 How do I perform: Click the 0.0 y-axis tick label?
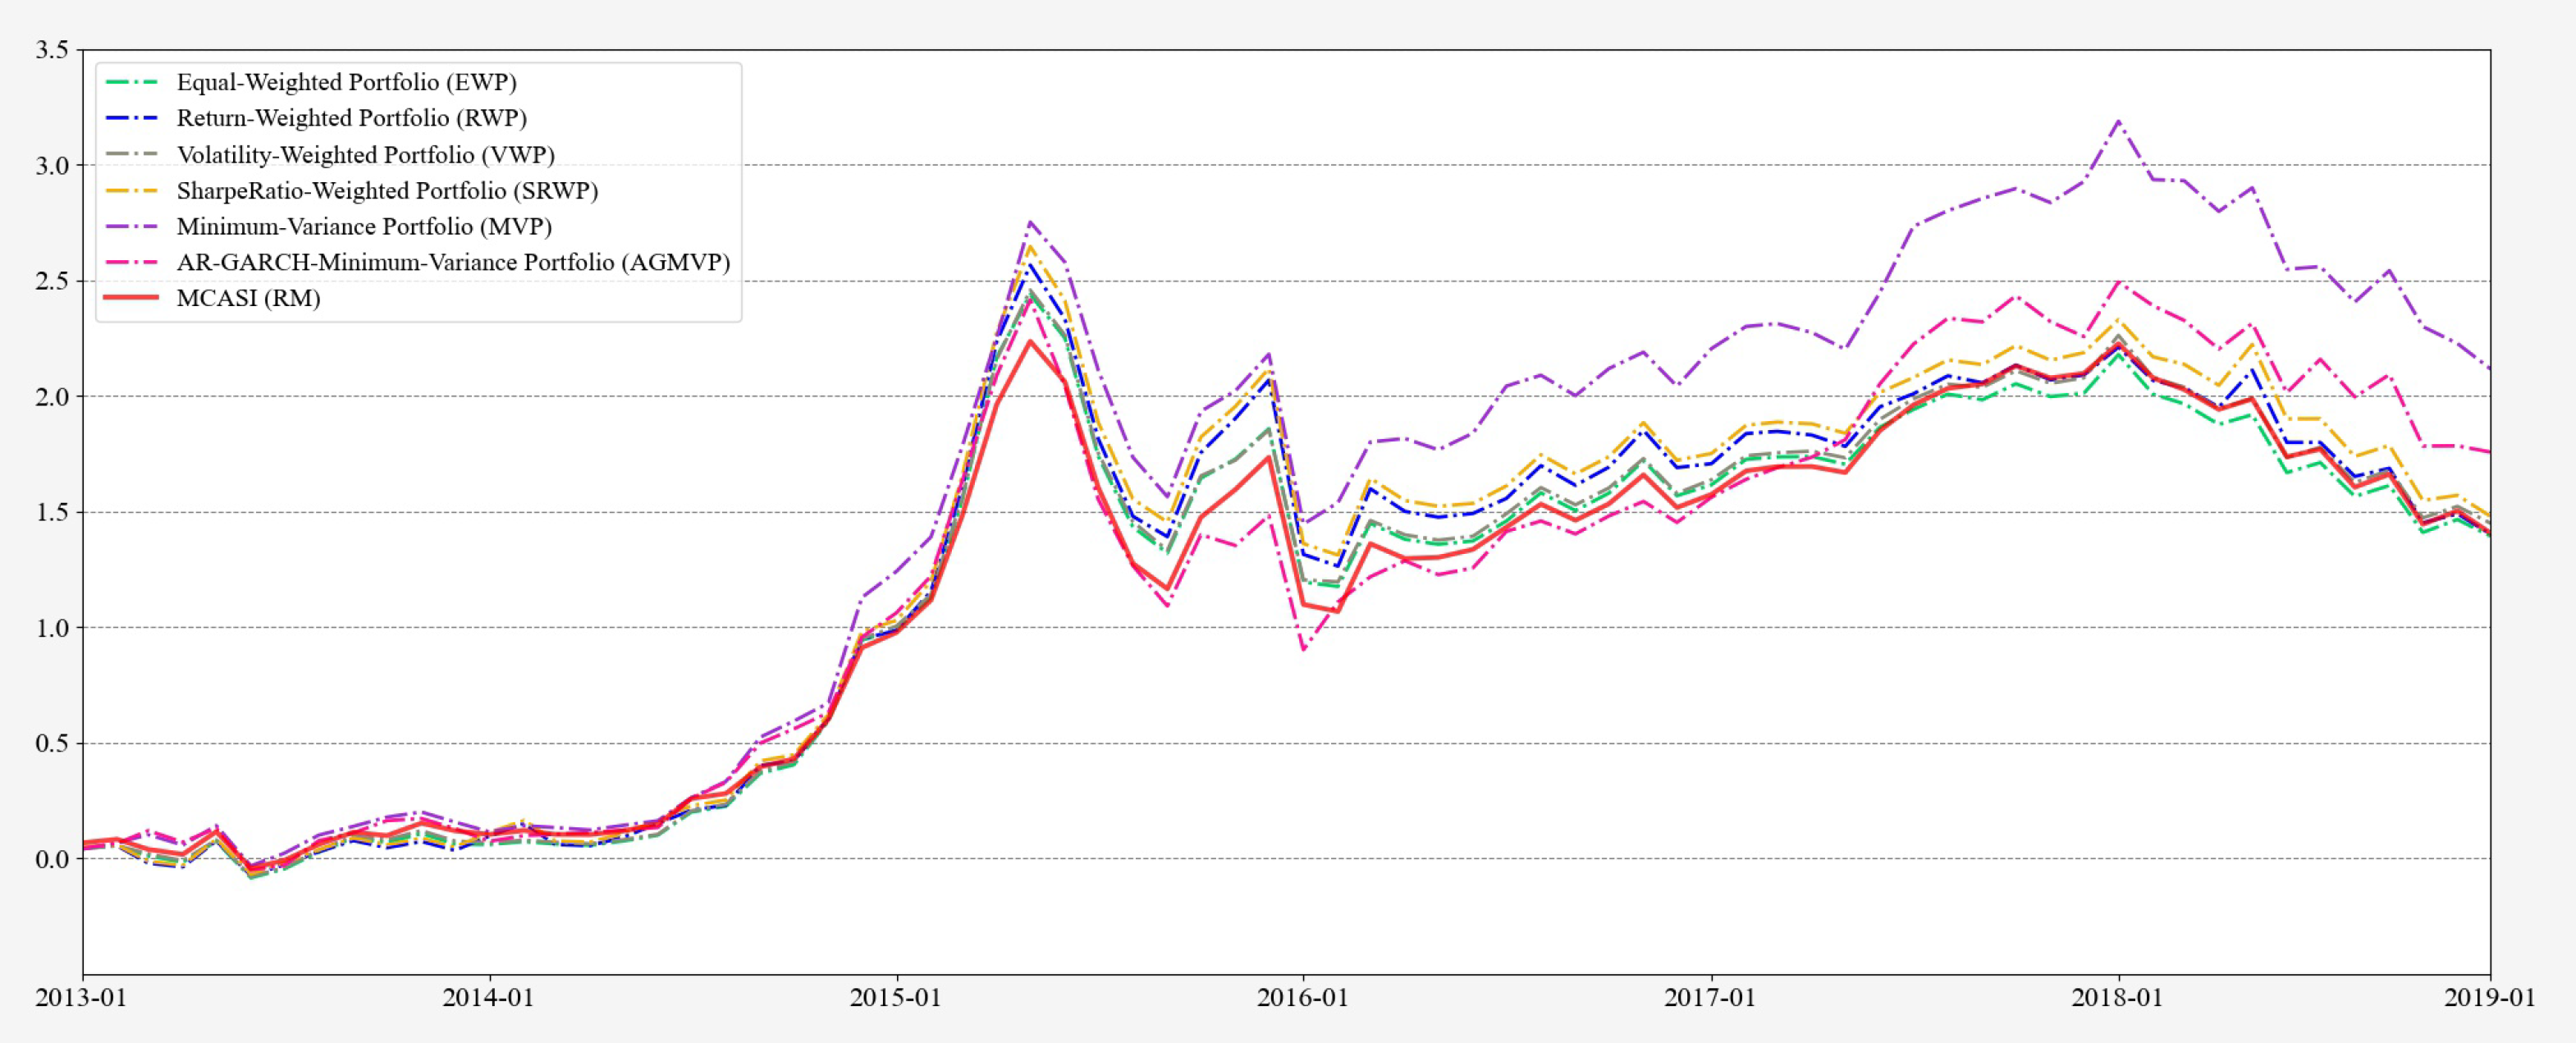[x=52, y=859]
